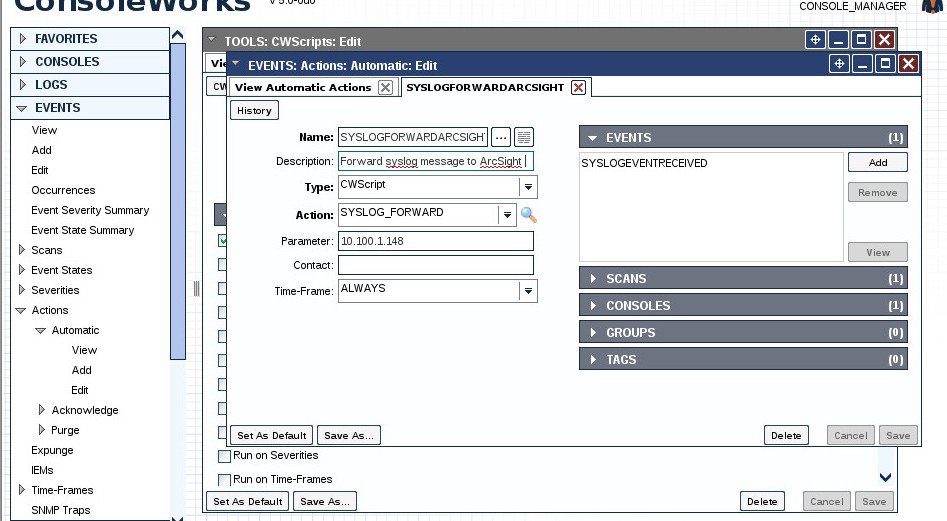Open the list icon next to Name field
This screenshot has height=521, width=947.
[x=523, y=137]
